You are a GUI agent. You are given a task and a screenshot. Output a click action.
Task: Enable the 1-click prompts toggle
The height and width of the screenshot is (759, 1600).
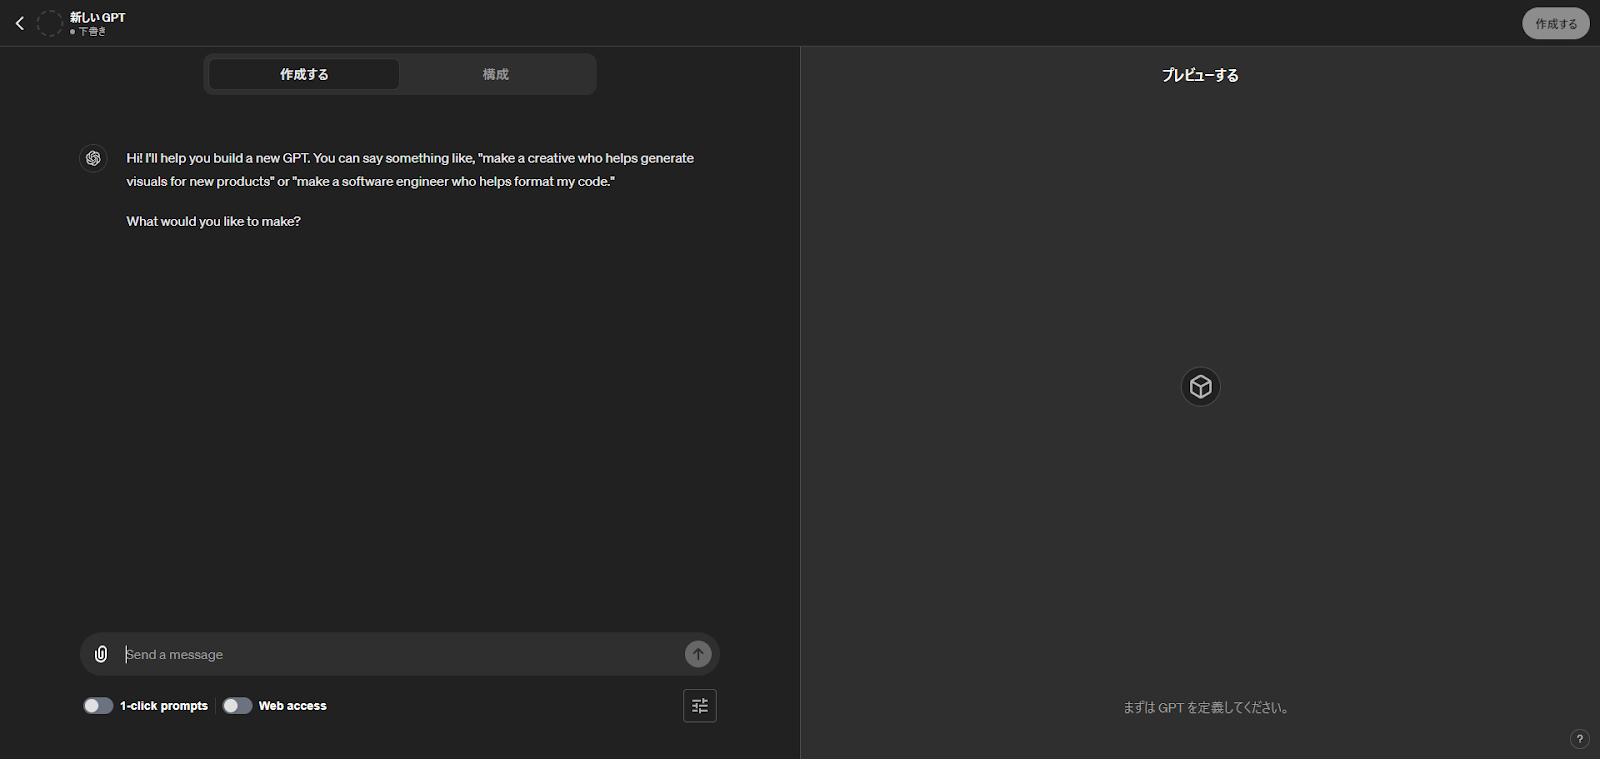click(98, 706)
